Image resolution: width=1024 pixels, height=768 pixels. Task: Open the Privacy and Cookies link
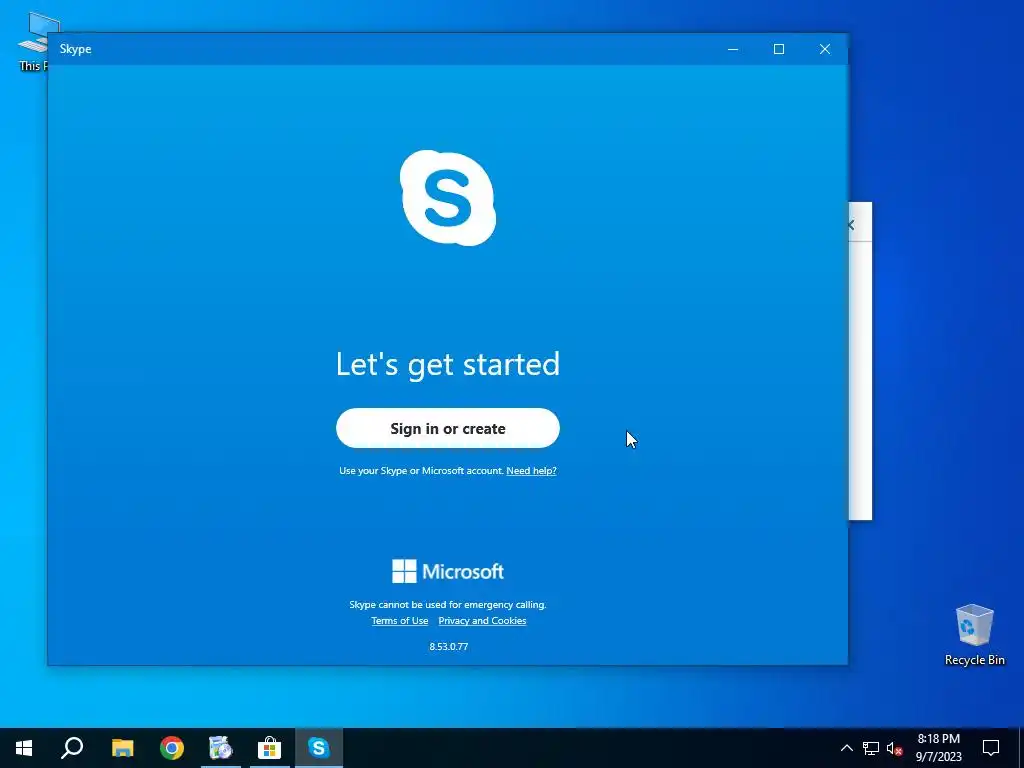point(482,621)
